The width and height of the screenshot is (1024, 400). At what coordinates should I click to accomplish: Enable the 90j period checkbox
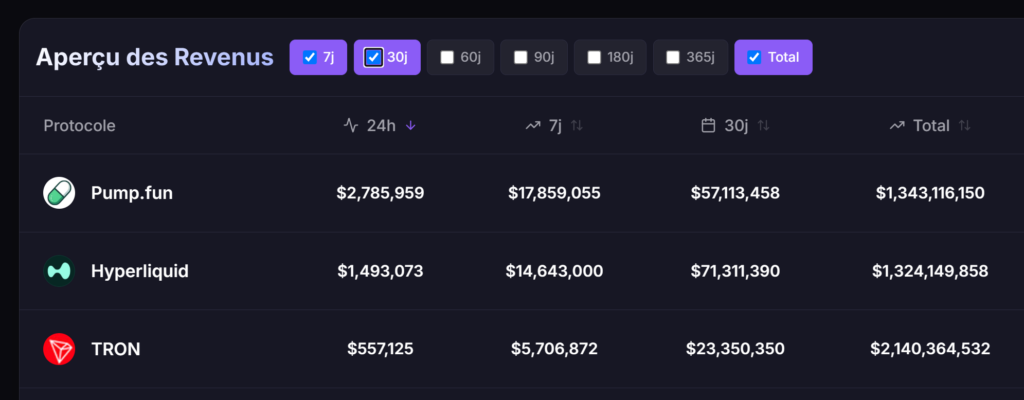pyautogui.click(x=520, y=58)
